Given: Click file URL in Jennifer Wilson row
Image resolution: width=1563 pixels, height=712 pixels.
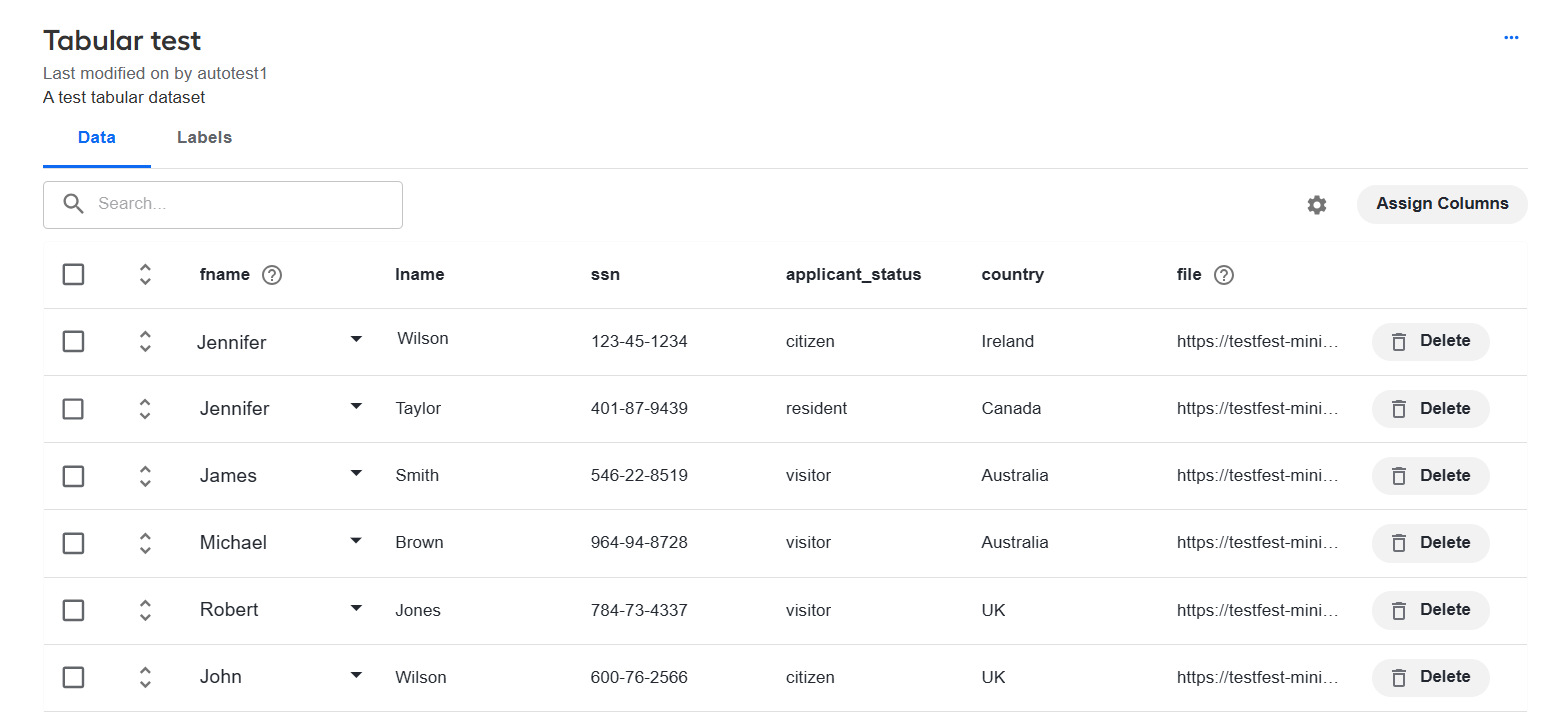Looking at the screenshot, I should pos(1257,341).
